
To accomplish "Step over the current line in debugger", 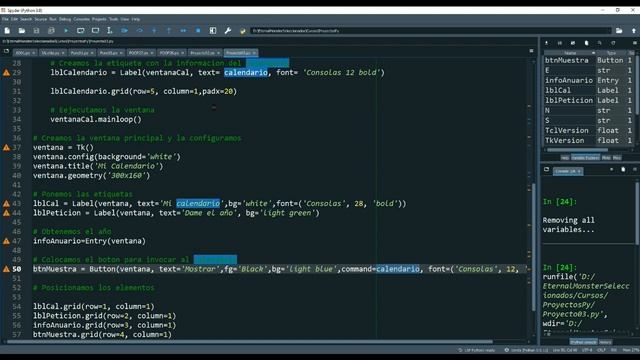I will pos(139,31).
